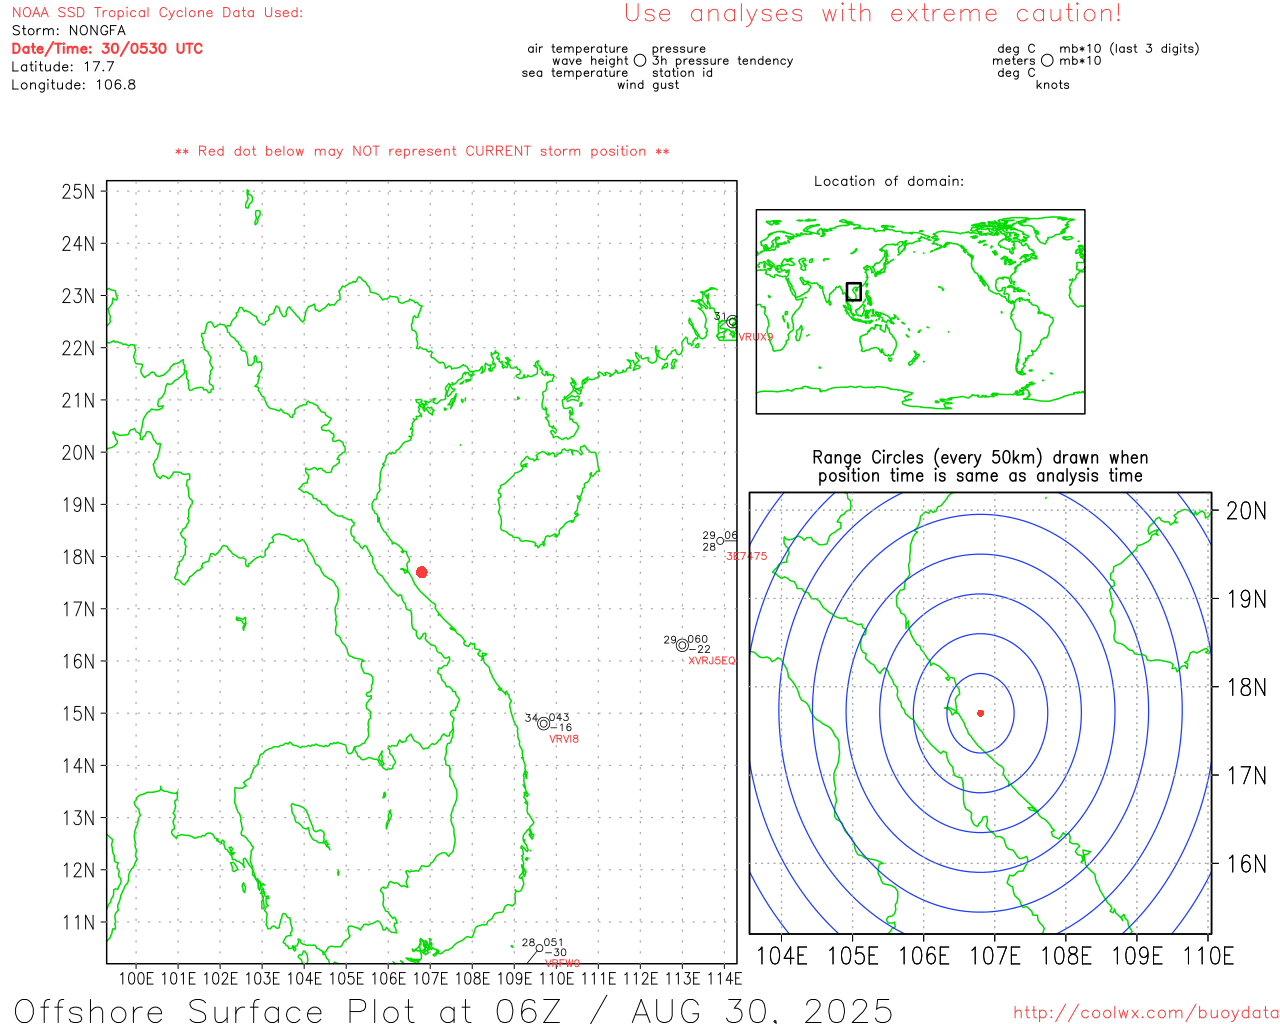The width and height of the screenshot is (1280, 1024).
Task: Click the 'mb*10 (last 3 digits)' units label
Action: [1129, 49]
